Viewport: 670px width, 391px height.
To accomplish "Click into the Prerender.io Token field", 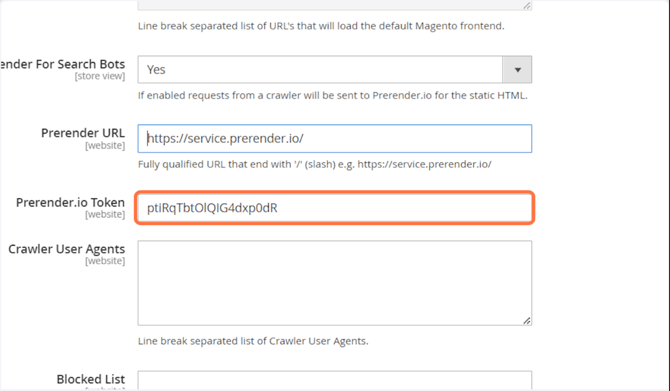I will 335,208.
